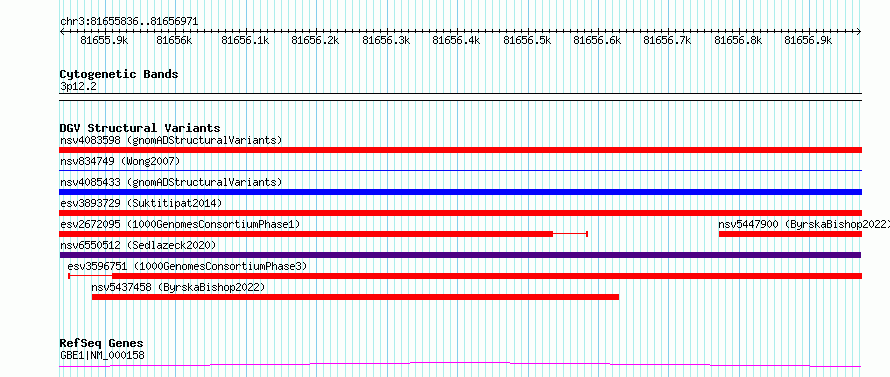The image size is (890, 377).
Task: Click ruler position 81656.7k
Action: (x=668, y=40)
